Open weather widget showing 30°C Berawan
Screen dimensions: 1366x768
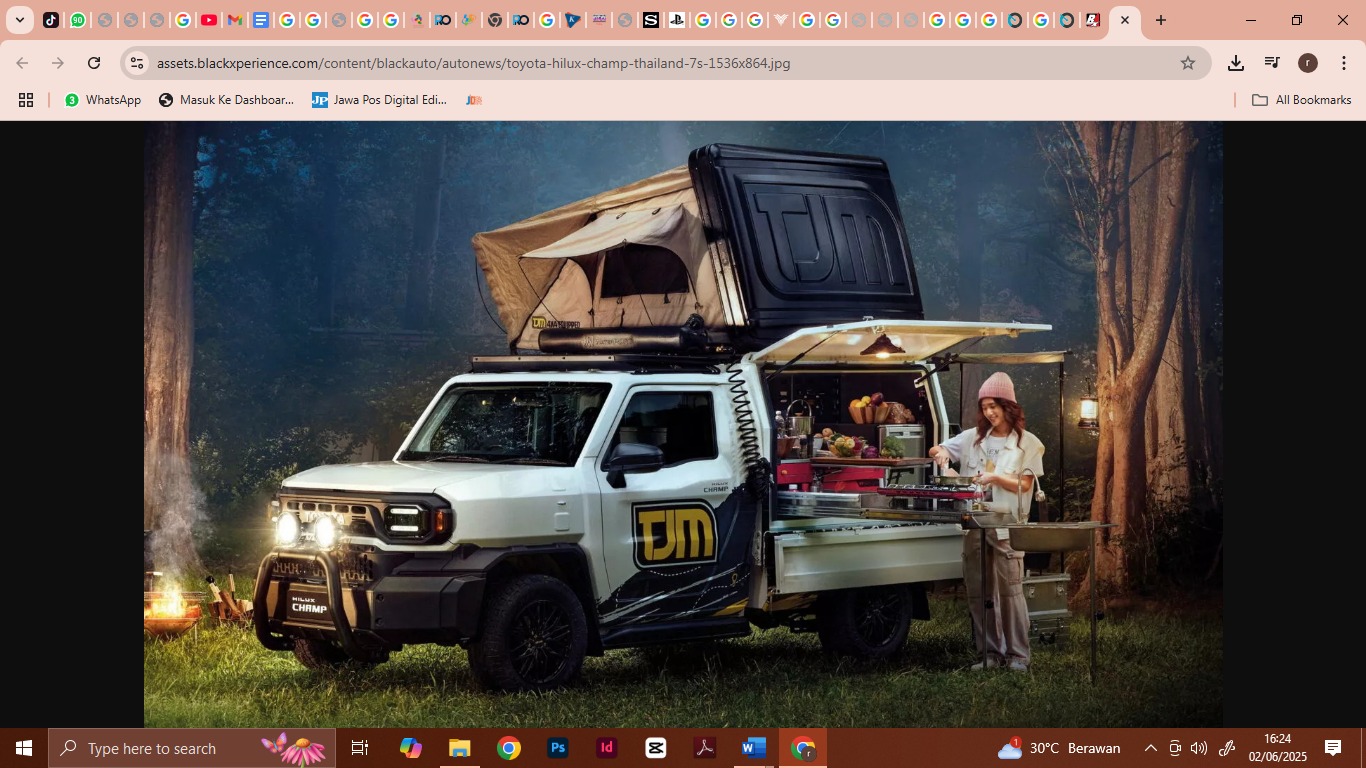1059,748
